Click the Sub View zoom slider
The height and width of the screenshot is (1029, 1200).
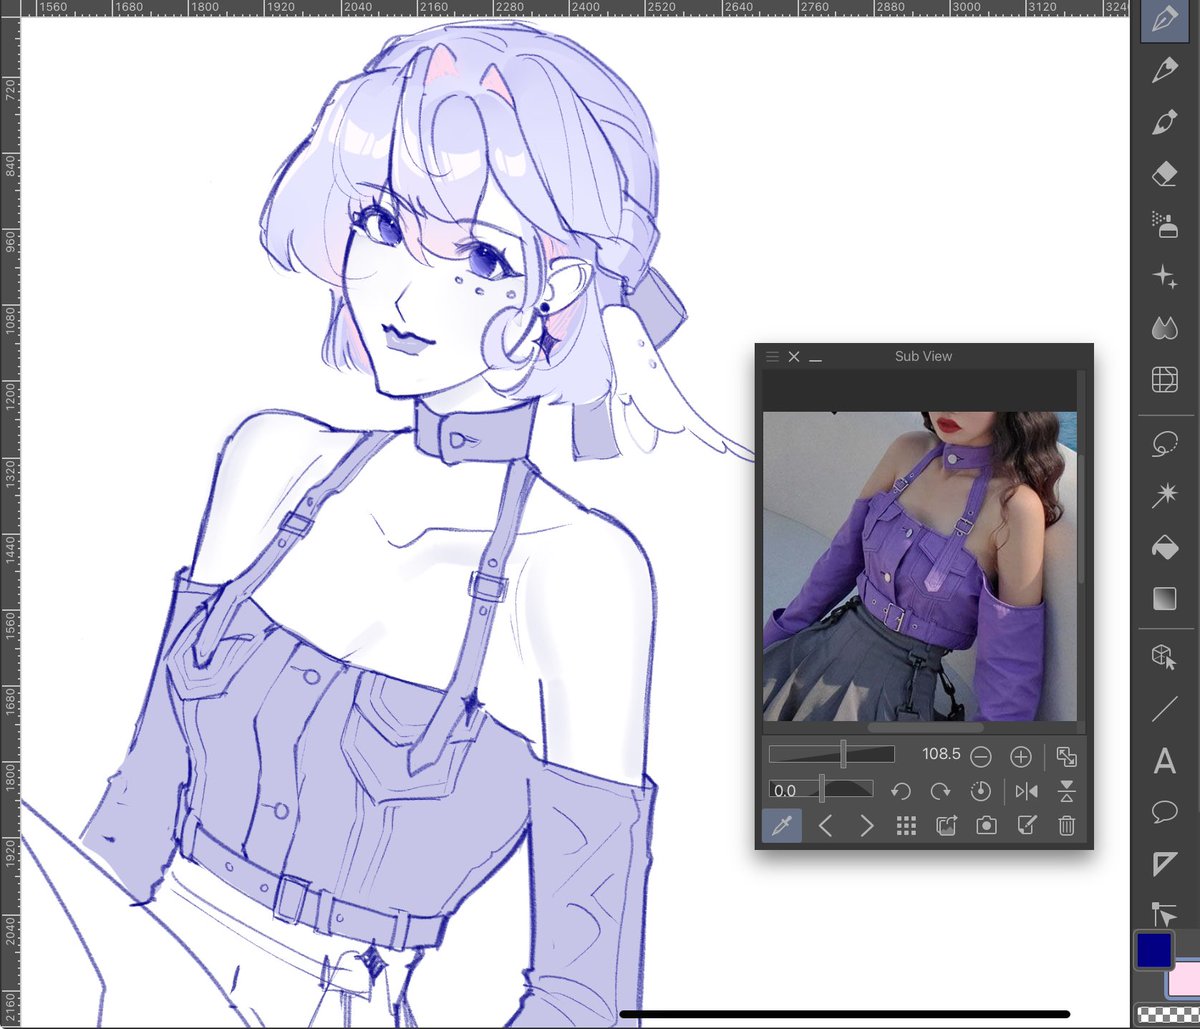[x=831, y=755]
